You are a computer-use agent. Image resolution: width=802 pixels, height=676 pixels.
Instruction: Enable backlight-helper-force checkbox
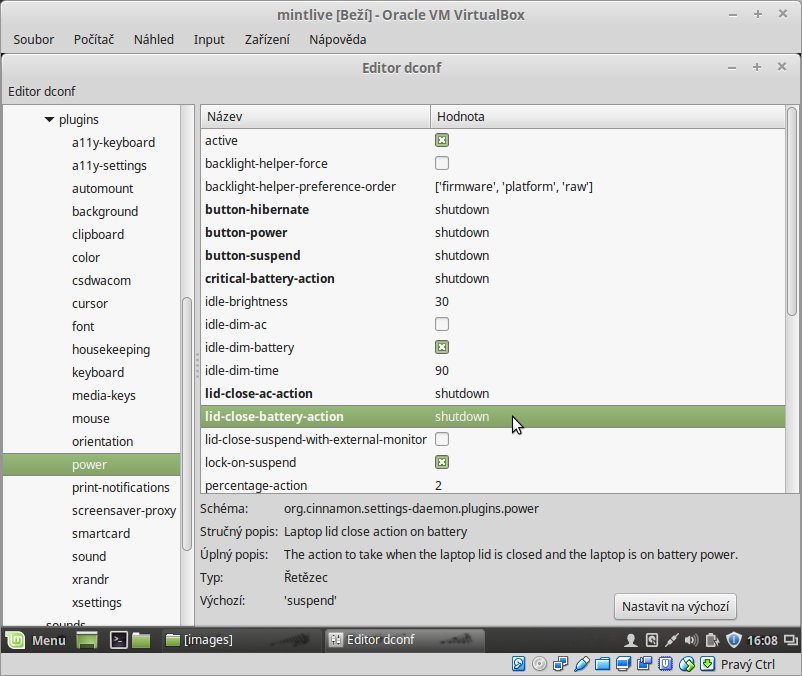point(442,163)
